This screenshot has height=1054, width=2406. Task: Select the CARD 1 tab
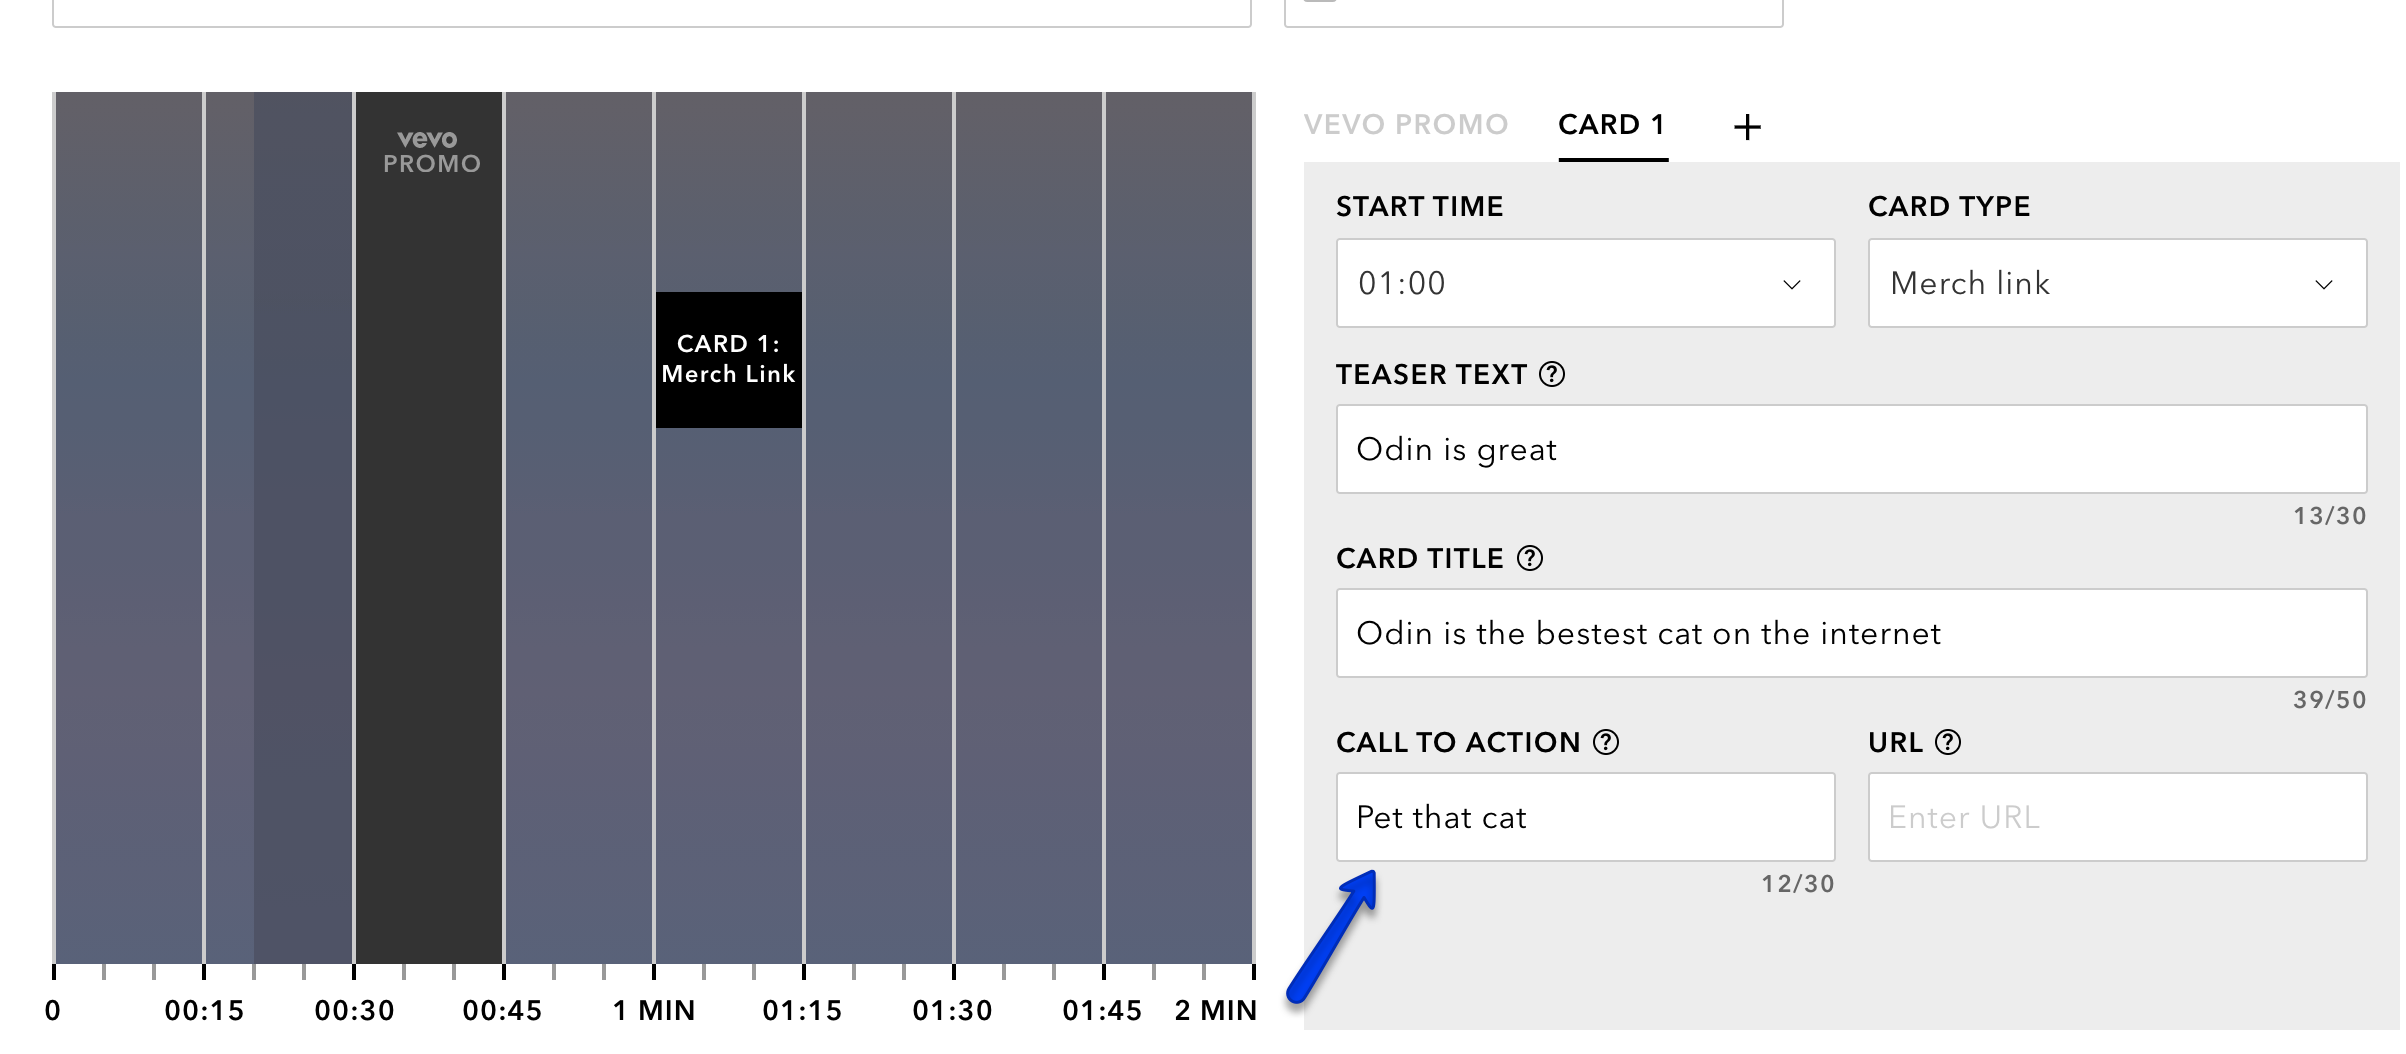click(1611, 125)
